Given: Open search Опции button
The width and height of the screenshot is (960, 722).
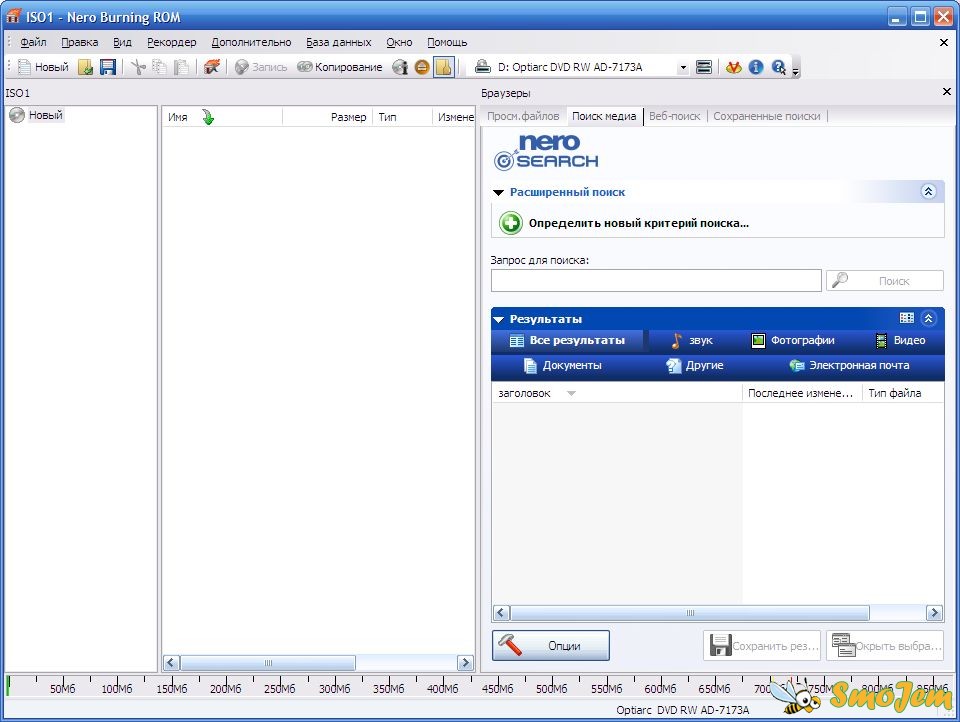Looking at the screenshot, I should coord(550,645).
